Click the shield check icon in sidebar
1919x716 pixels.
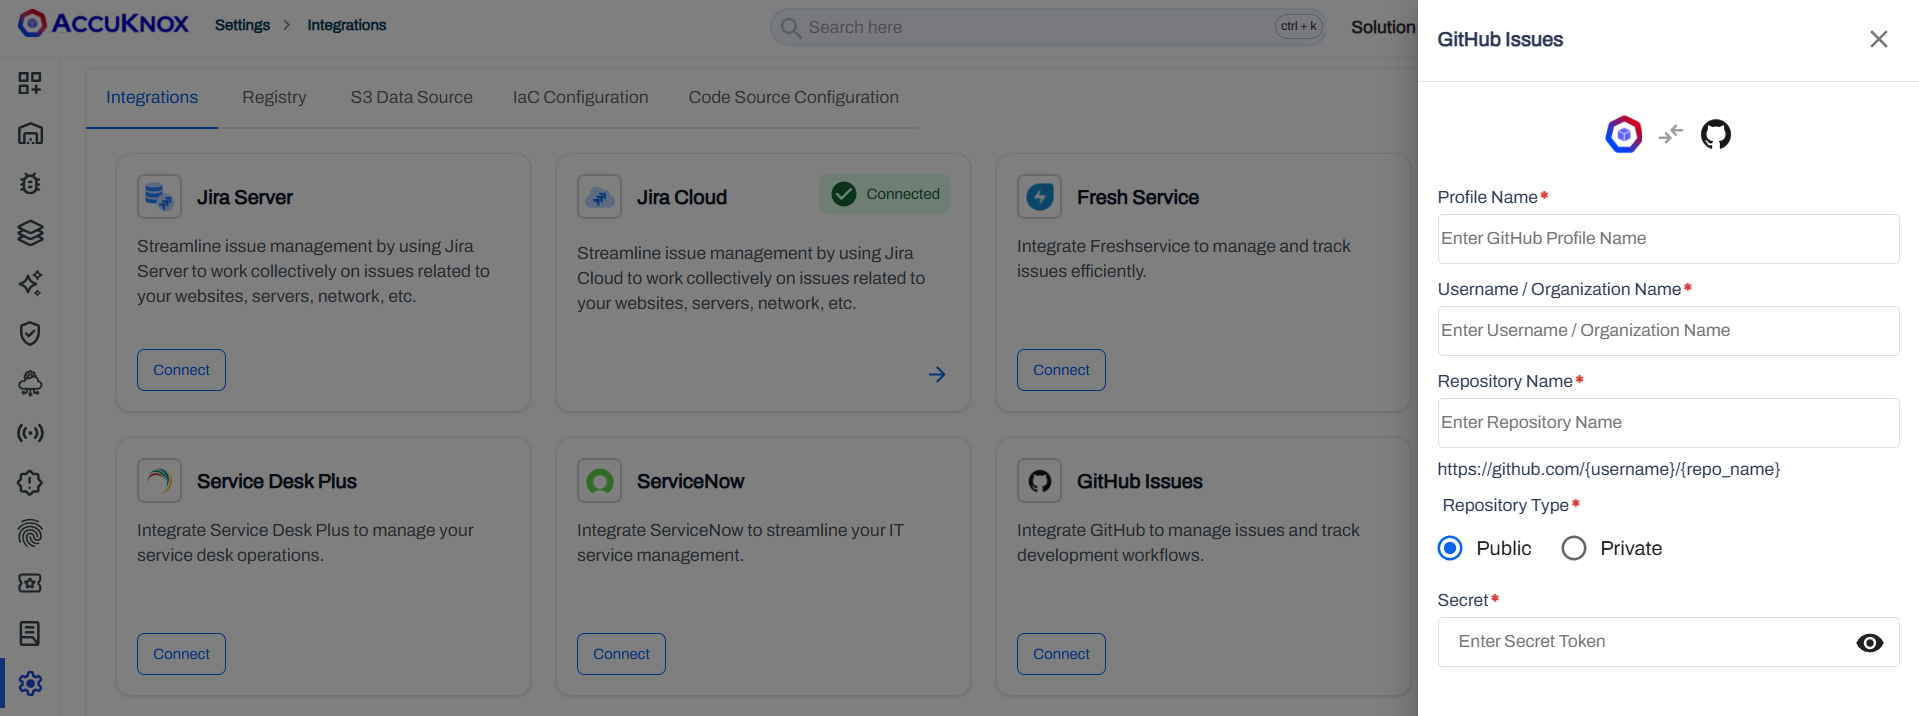point(30,333)
